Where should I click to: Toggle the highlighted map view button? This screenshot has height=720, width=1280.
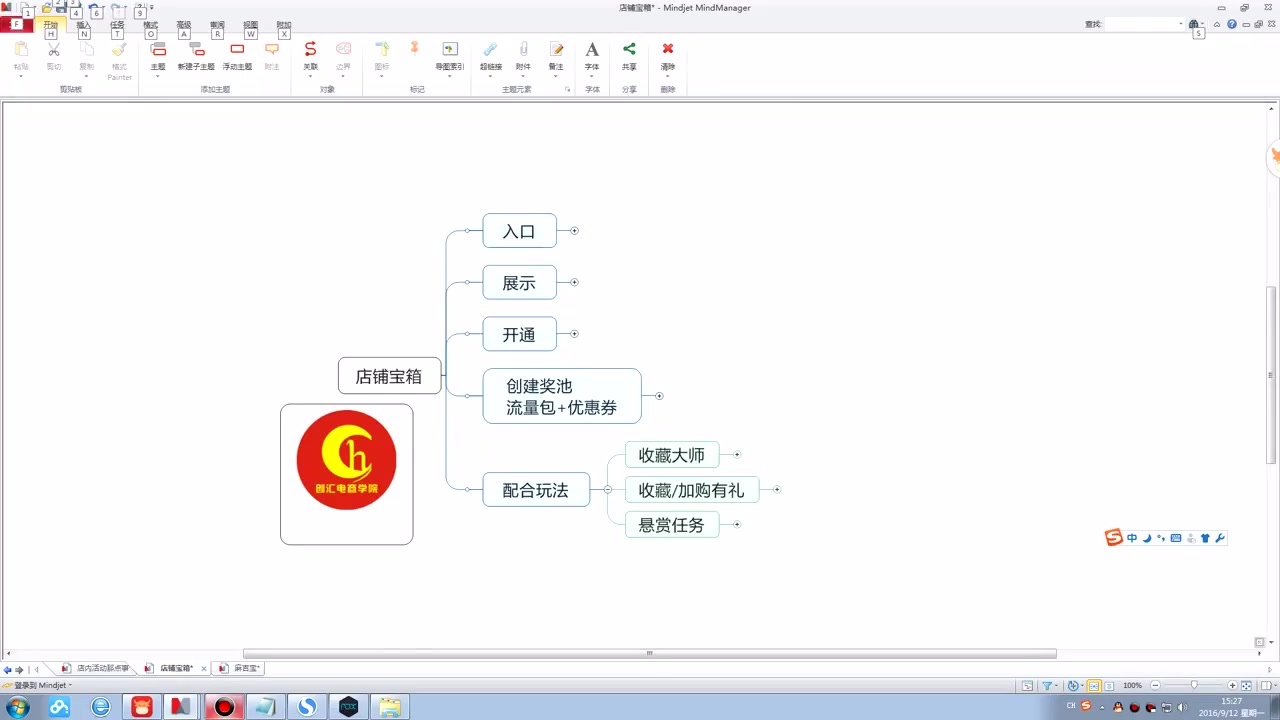click(1093, 686)
